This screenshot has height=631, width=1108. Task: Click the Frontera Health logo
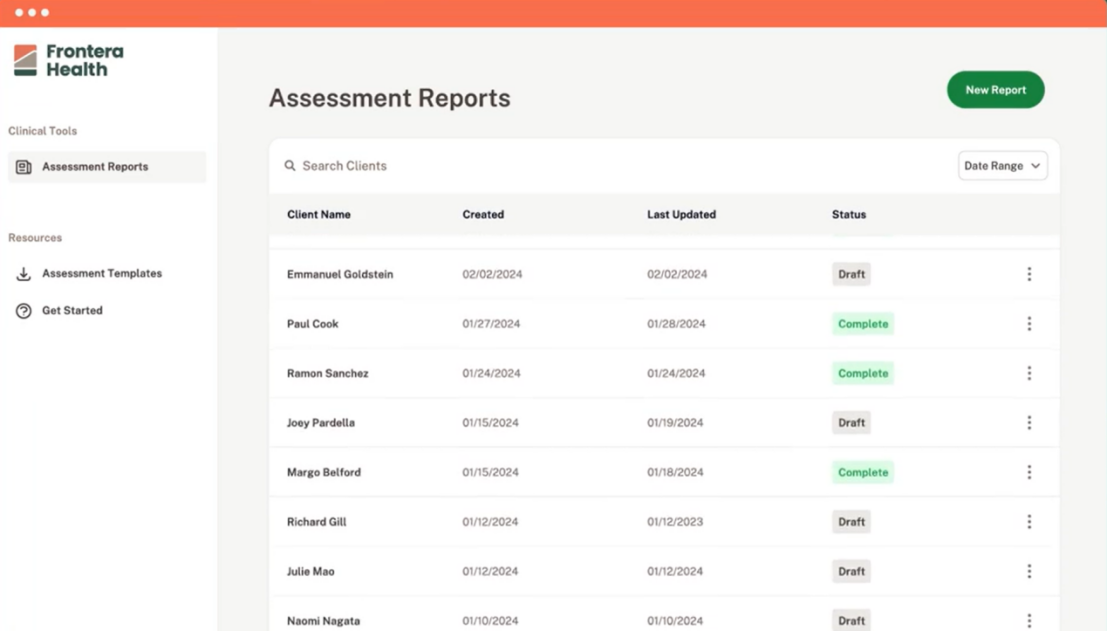(x=68, y=60)
